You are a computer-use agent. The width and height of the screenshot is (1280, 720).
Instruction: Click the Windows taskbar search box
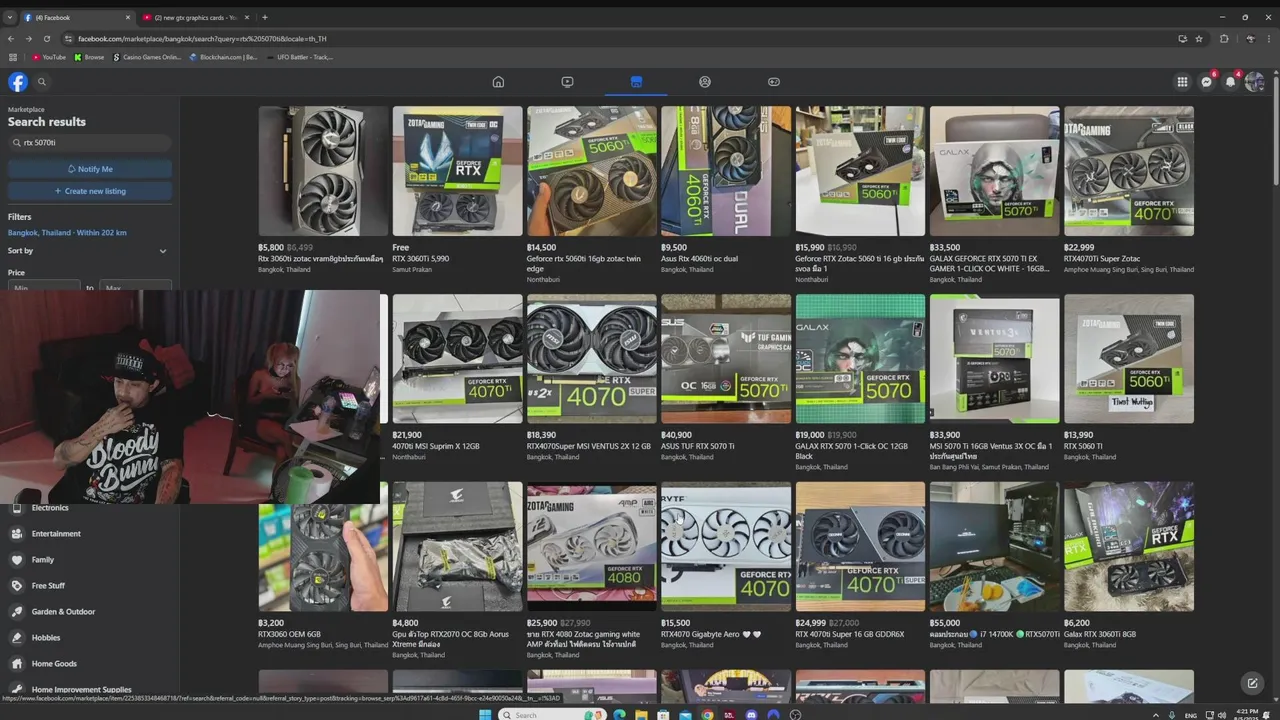point(551,714)
